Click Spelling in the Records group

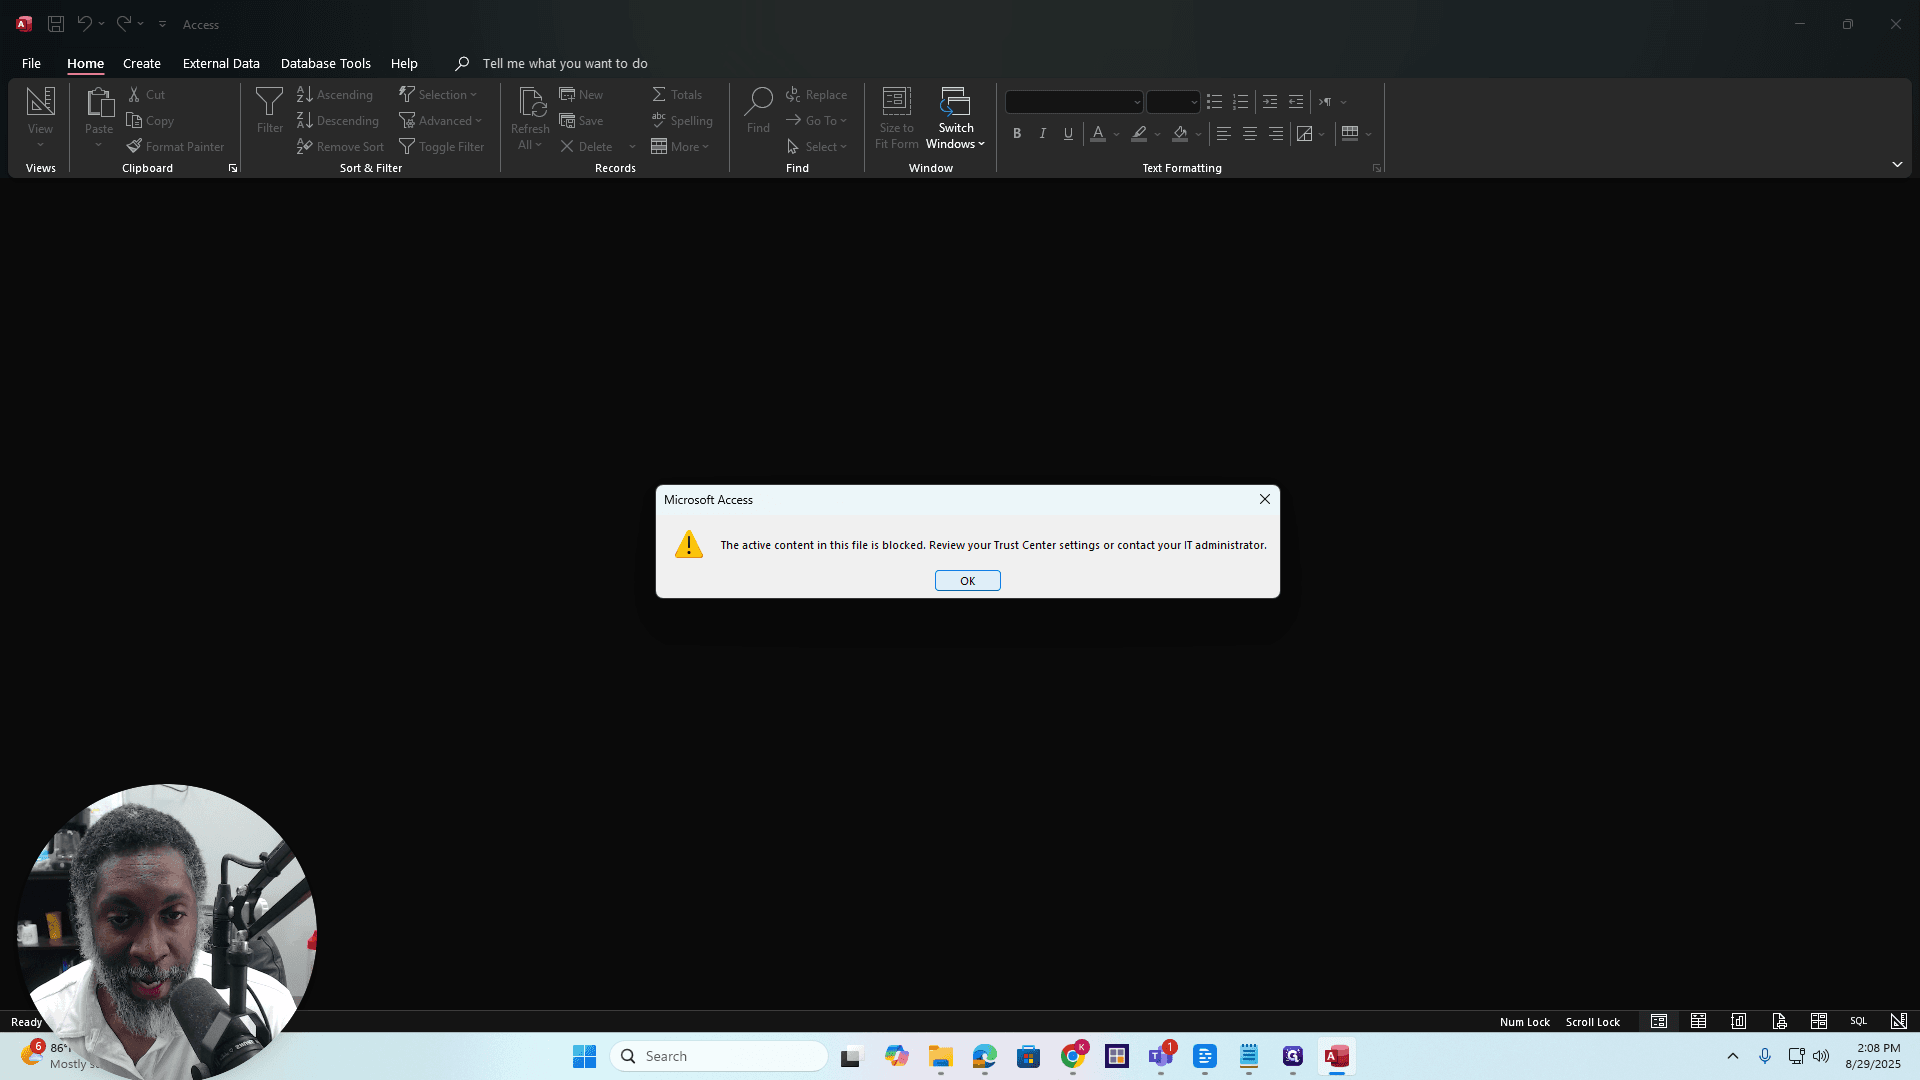click(x=682, y=120)
